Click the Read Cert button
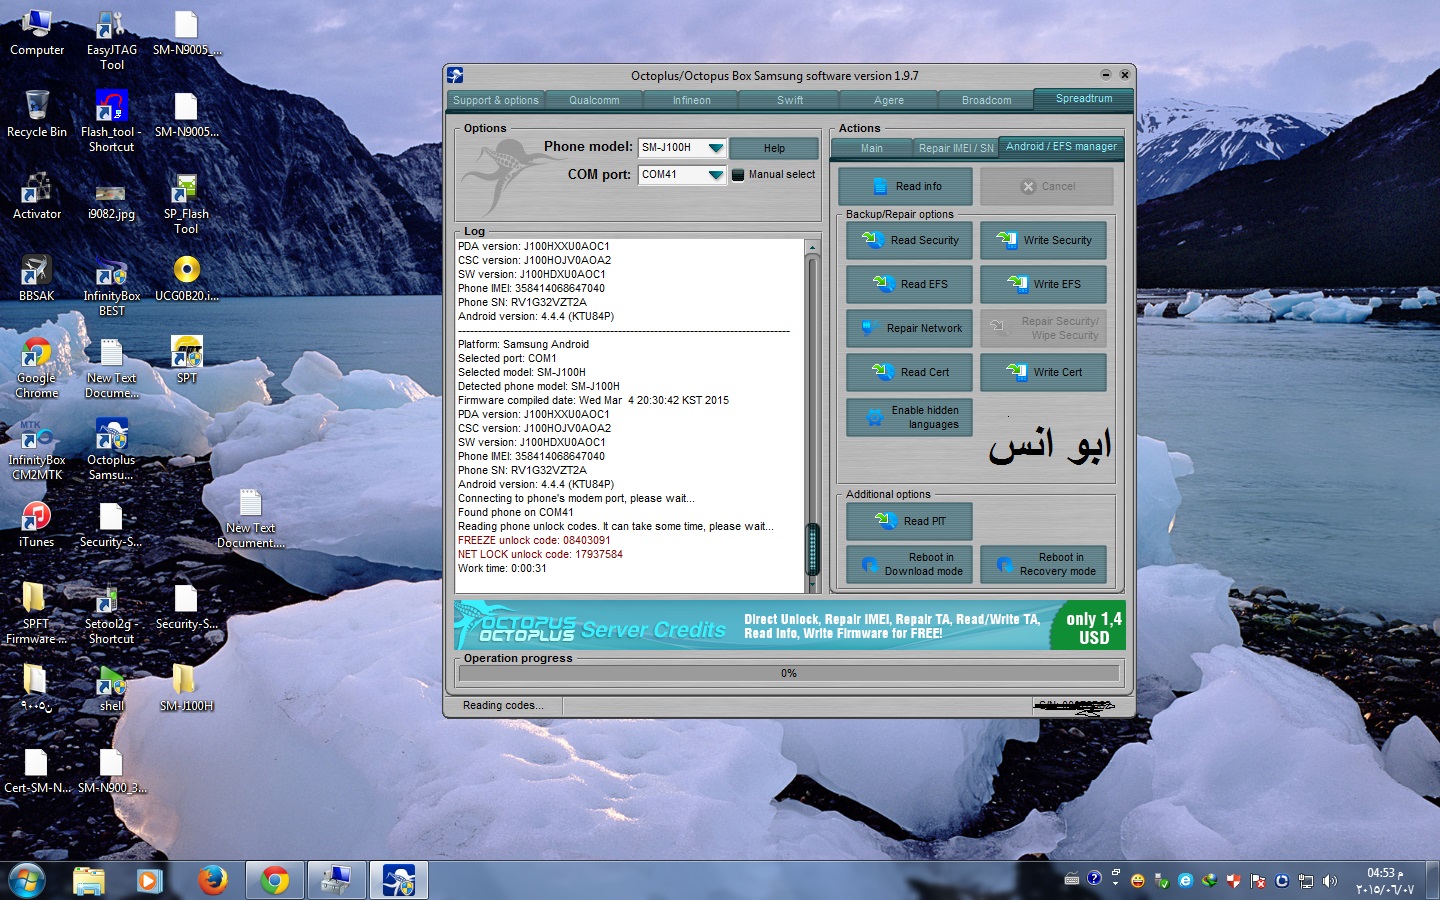Screen dimensions: 1440x900 (x=909, y=372)
